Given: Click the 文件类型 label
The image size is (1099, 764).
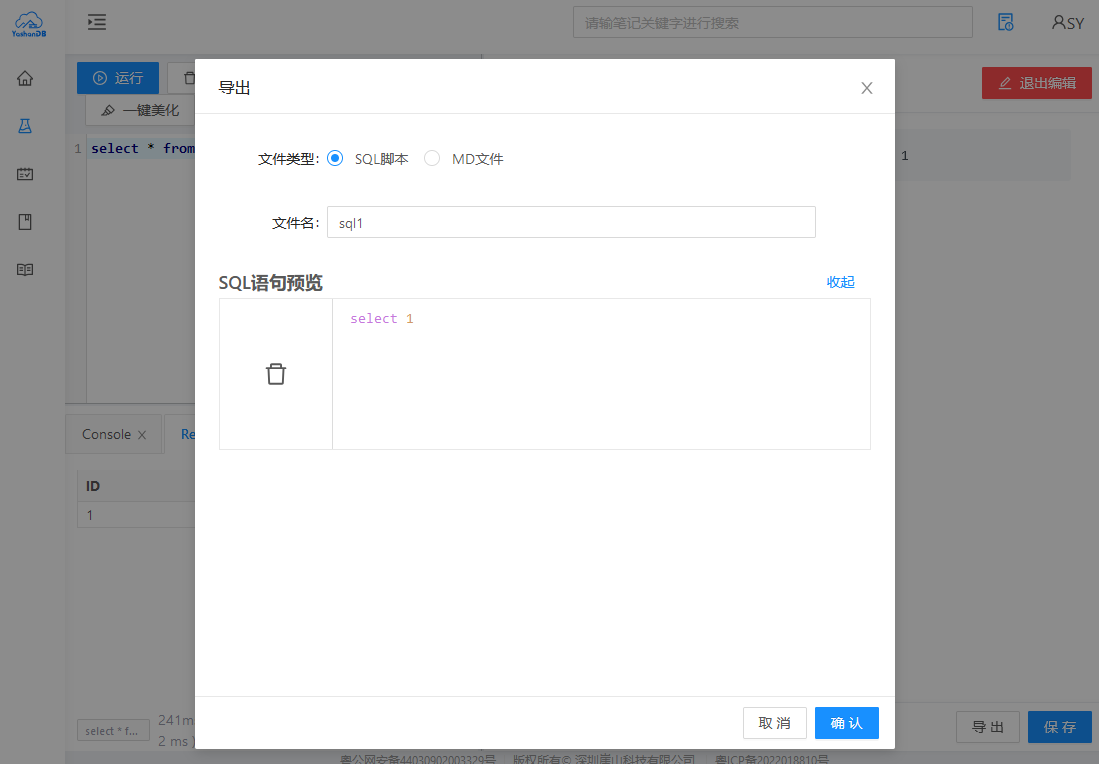Looking at the screenshot, I should coord(289,159).
